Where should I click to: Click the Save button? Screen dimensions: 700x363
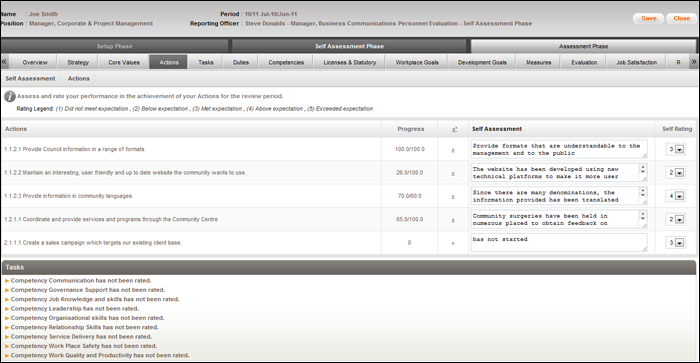tap(648, 18)
